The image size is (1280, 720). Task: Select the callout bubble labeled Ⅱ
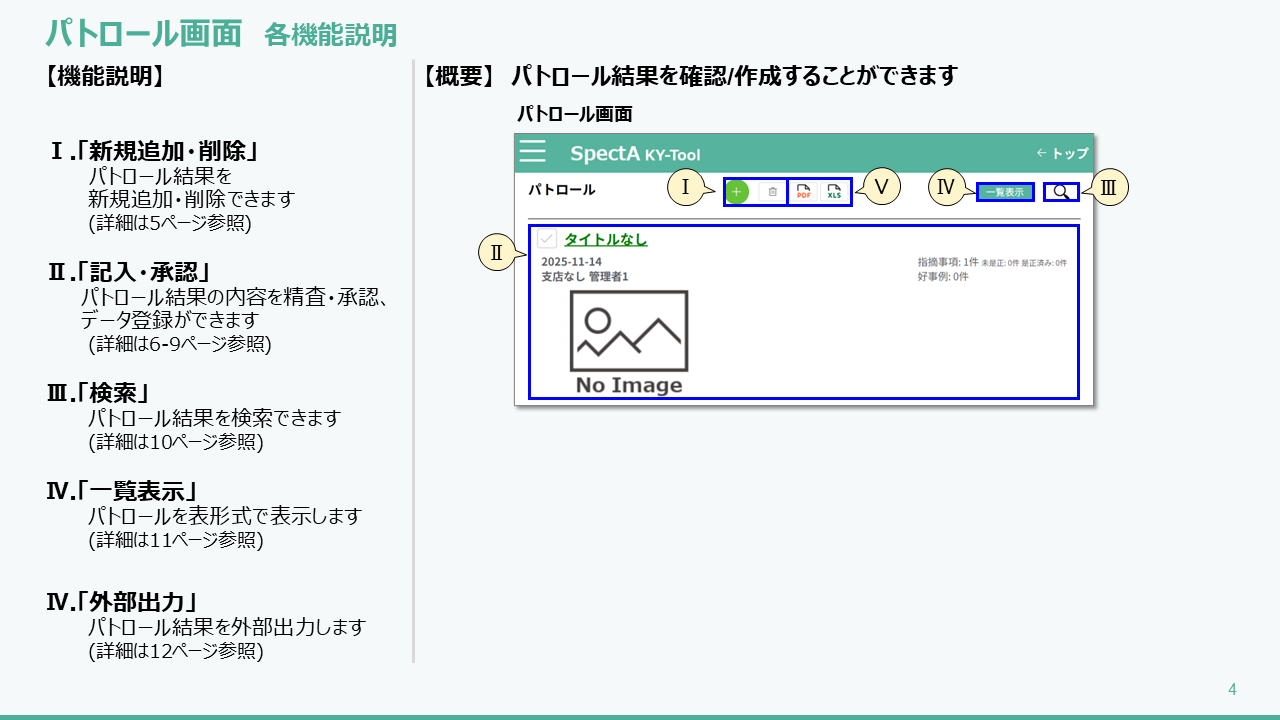[496, 253]
